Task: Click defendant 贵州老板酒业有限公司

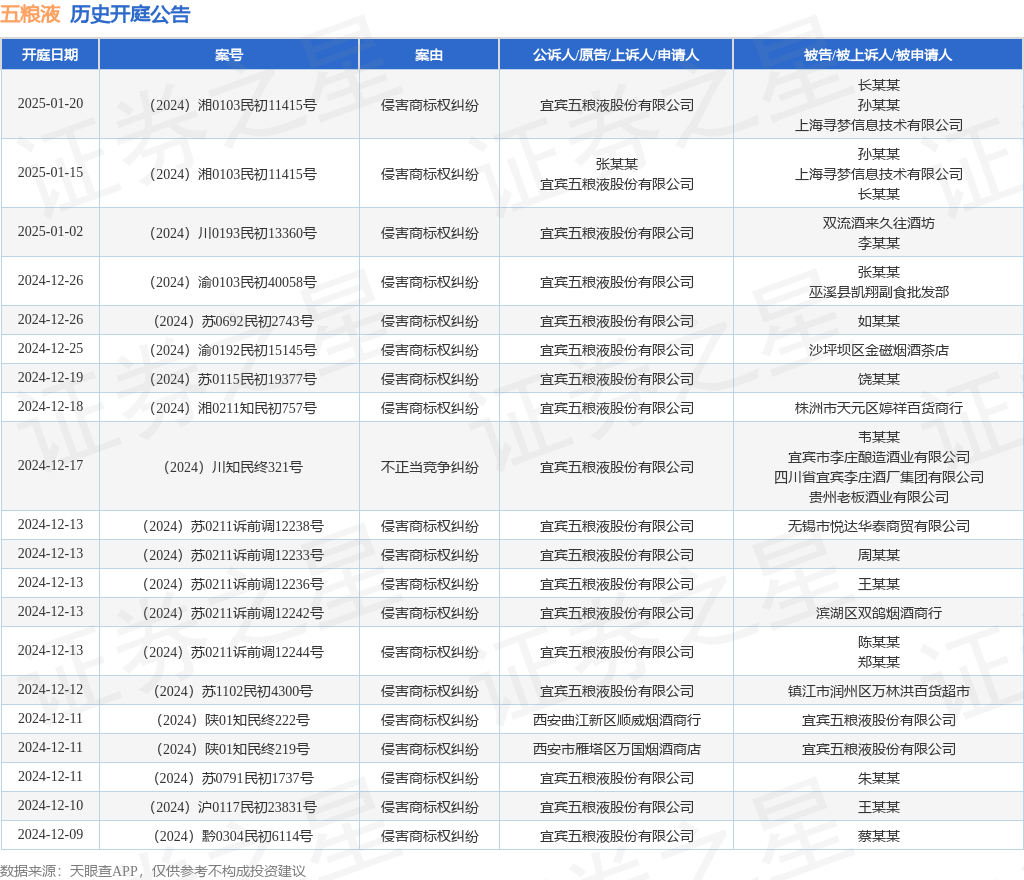Action: tap(878, 497)
